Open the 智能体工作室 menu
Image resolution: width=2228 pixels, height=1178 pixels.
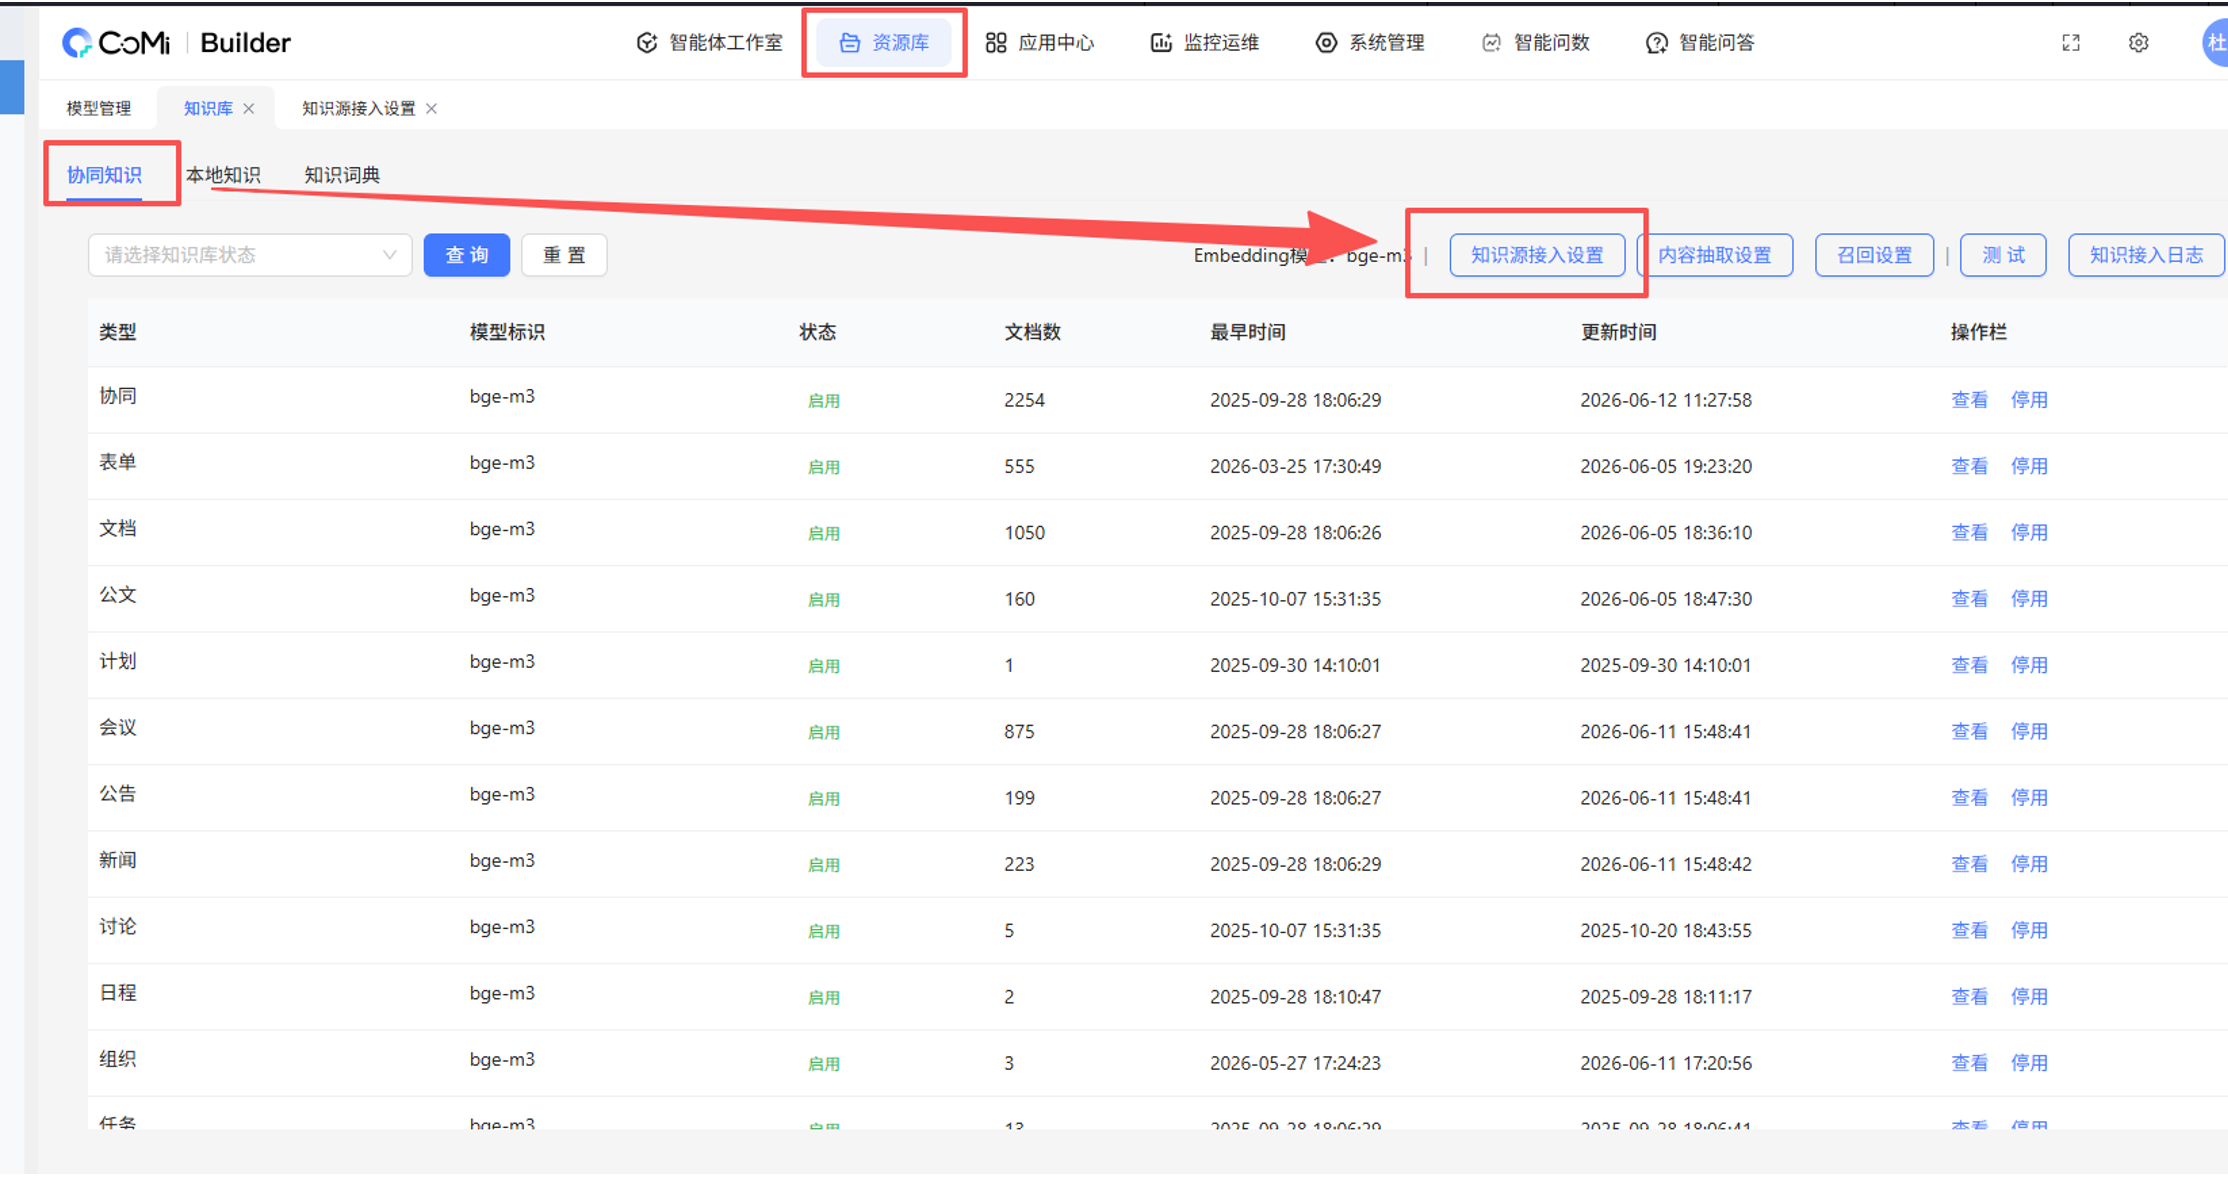coord(710,43)
